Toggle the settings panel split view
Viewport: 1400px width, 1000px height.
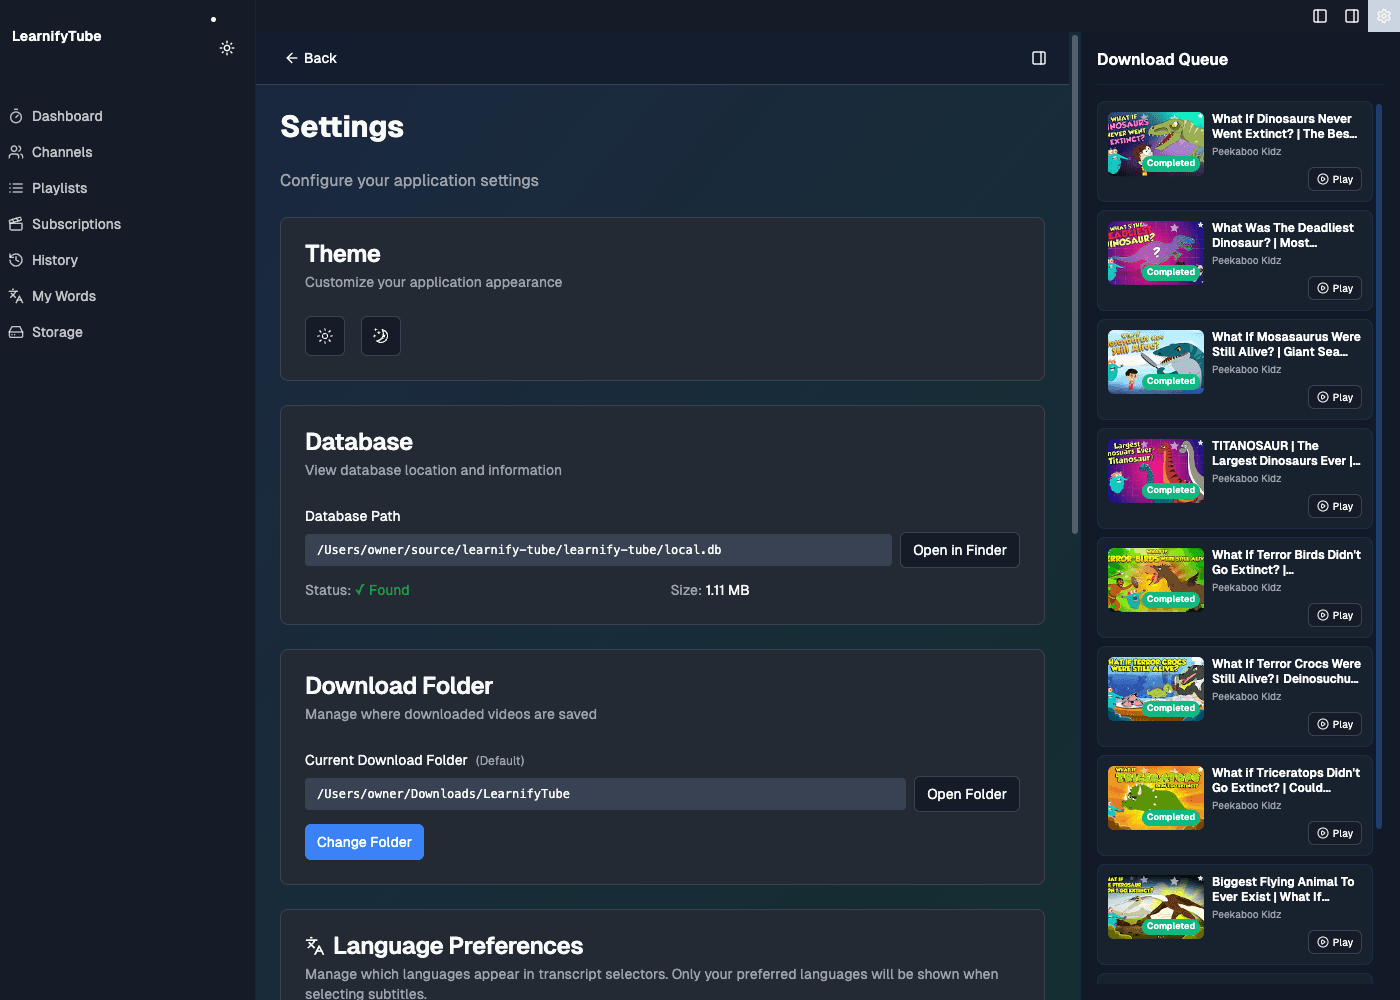pyautogui.click(x=1038, y=58)
